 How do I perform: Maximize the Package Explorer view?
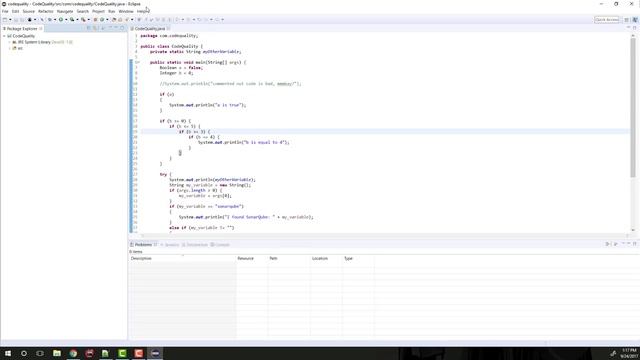pyautogui.click(x=122, y=28)
